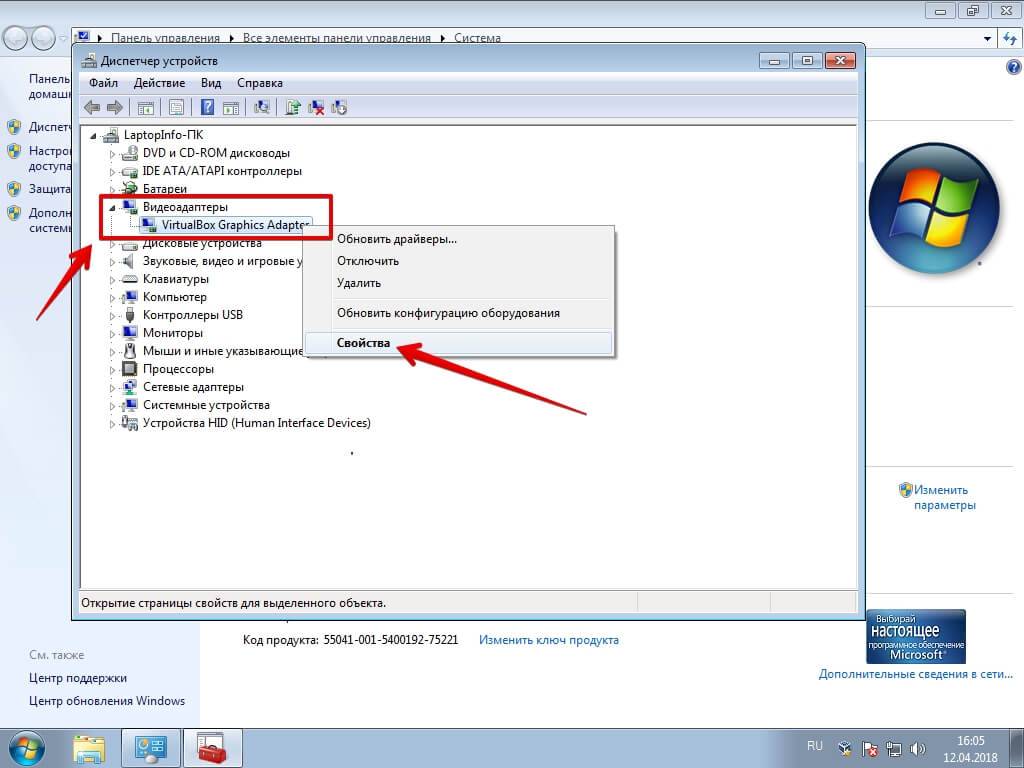Open the Properties toolbar icon

(176, 108)
